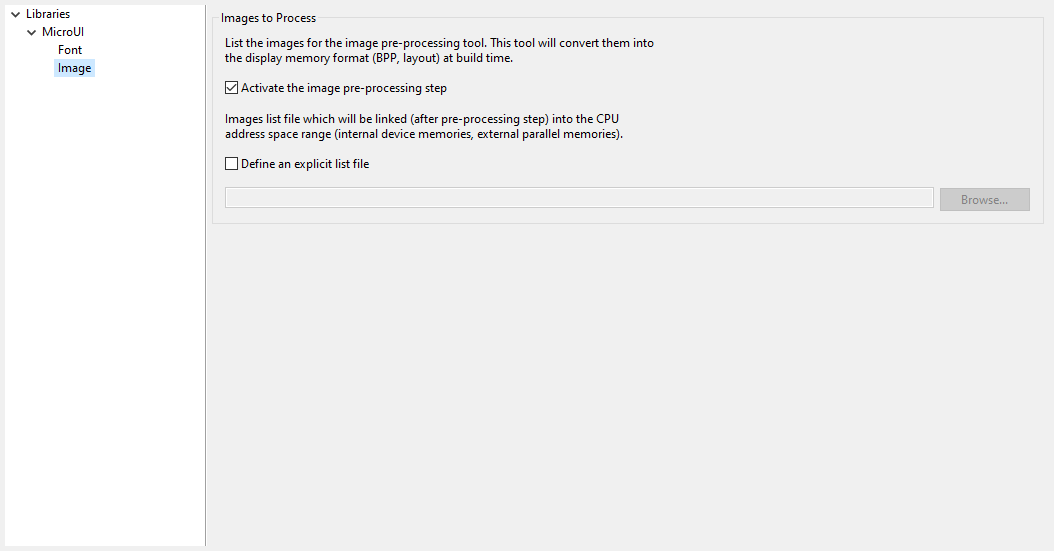
Task: Click the "display memory format (BPP, layout)" text line
Action: 369,58
